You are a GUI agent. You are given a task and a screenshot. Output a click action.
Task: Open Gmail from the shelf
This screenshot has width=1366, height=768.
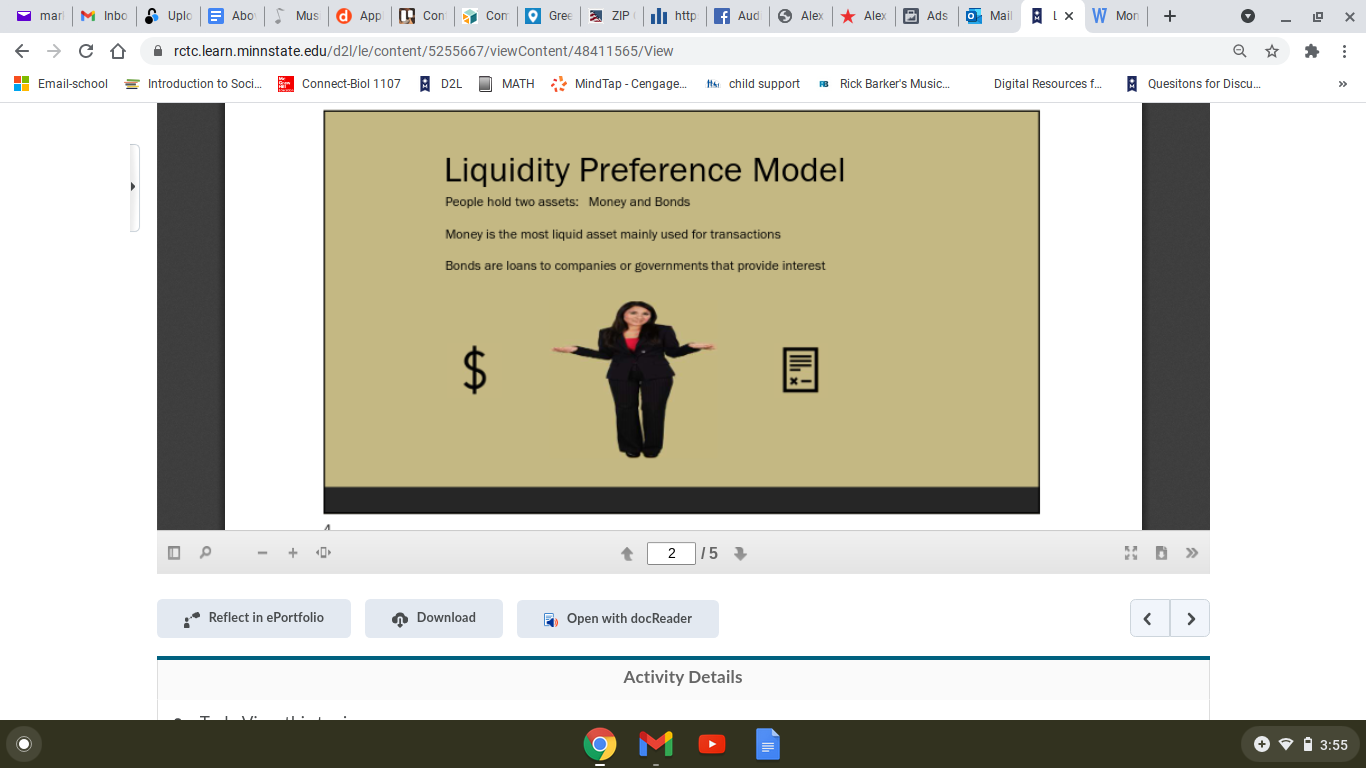[655, 744]
